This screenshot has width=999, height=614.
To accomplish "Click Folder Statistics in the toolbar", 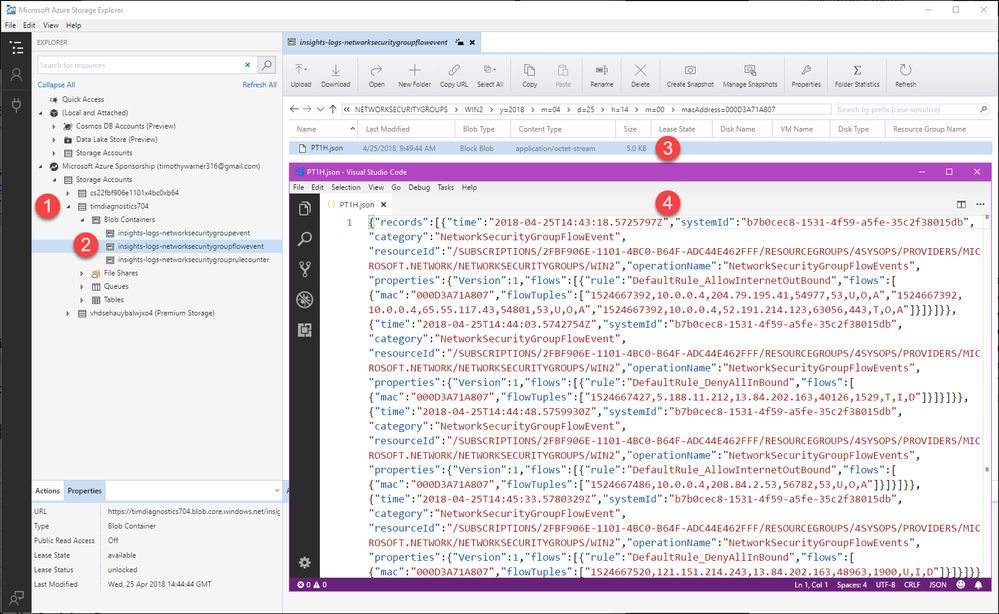I will point(857,76).
